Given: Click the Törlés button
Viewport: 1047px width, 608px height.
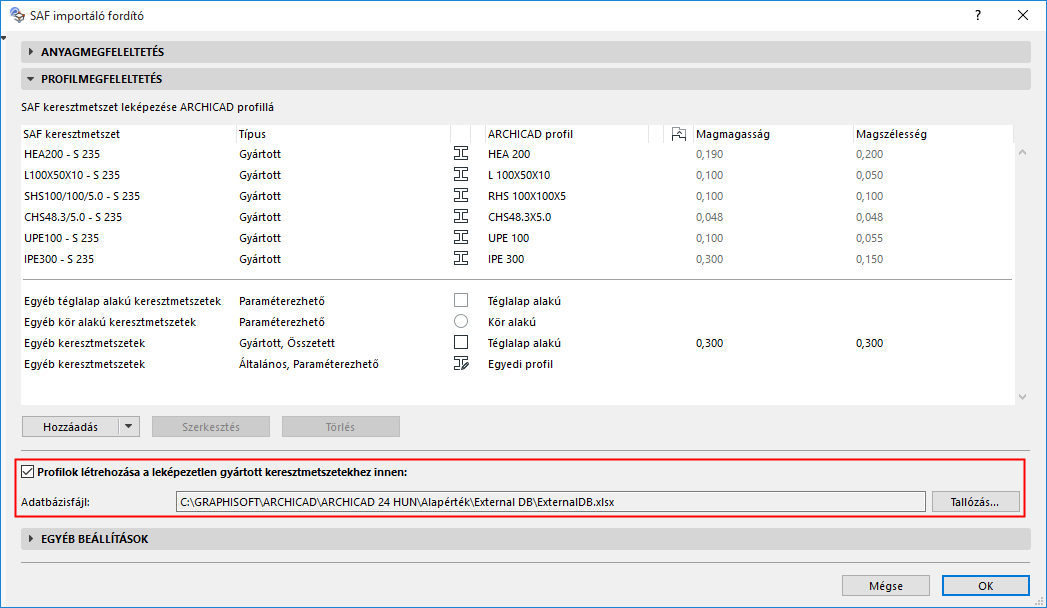Looking at the screenshot, I should pyautogui.click(x=341, y=426).
